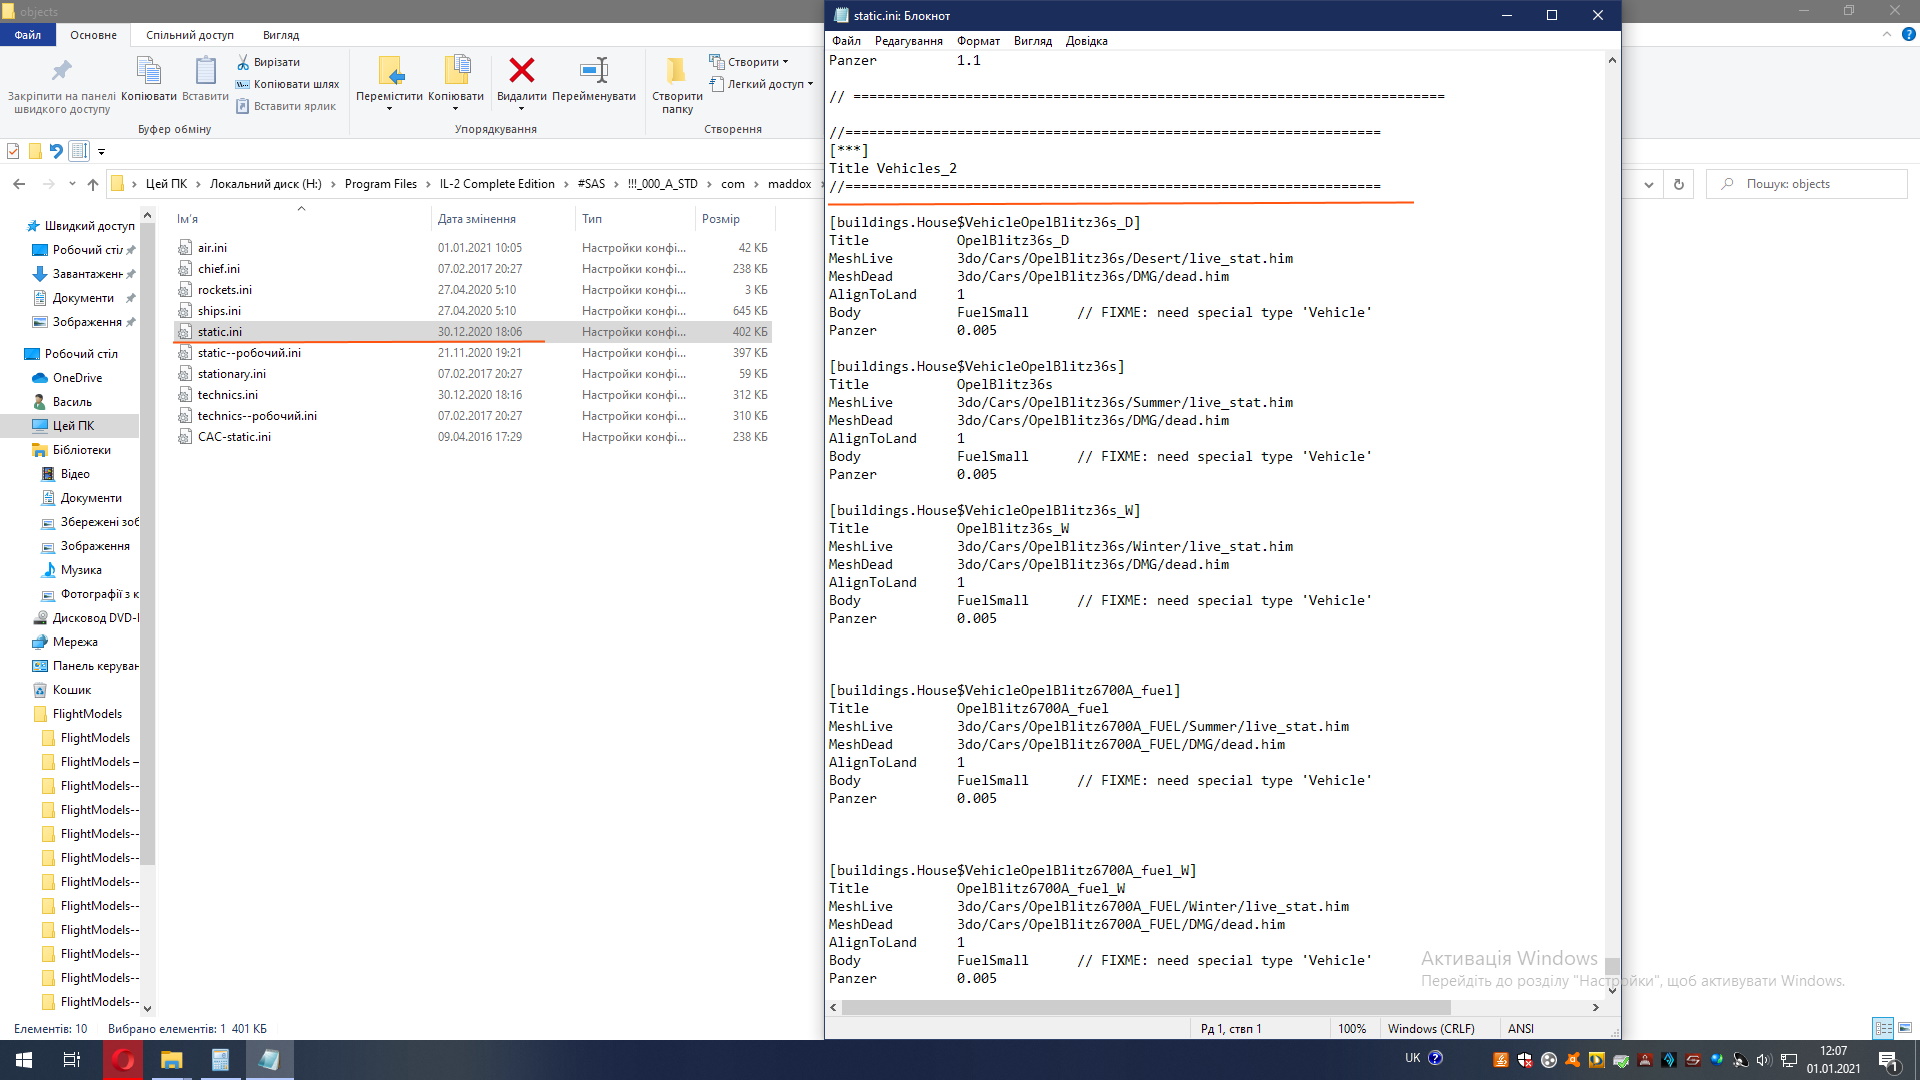Viewport: 1920px width, 1080px height.
Task: Click the IL-2 Complete Edition breadcrumb
Action: (x=496, y=184)
